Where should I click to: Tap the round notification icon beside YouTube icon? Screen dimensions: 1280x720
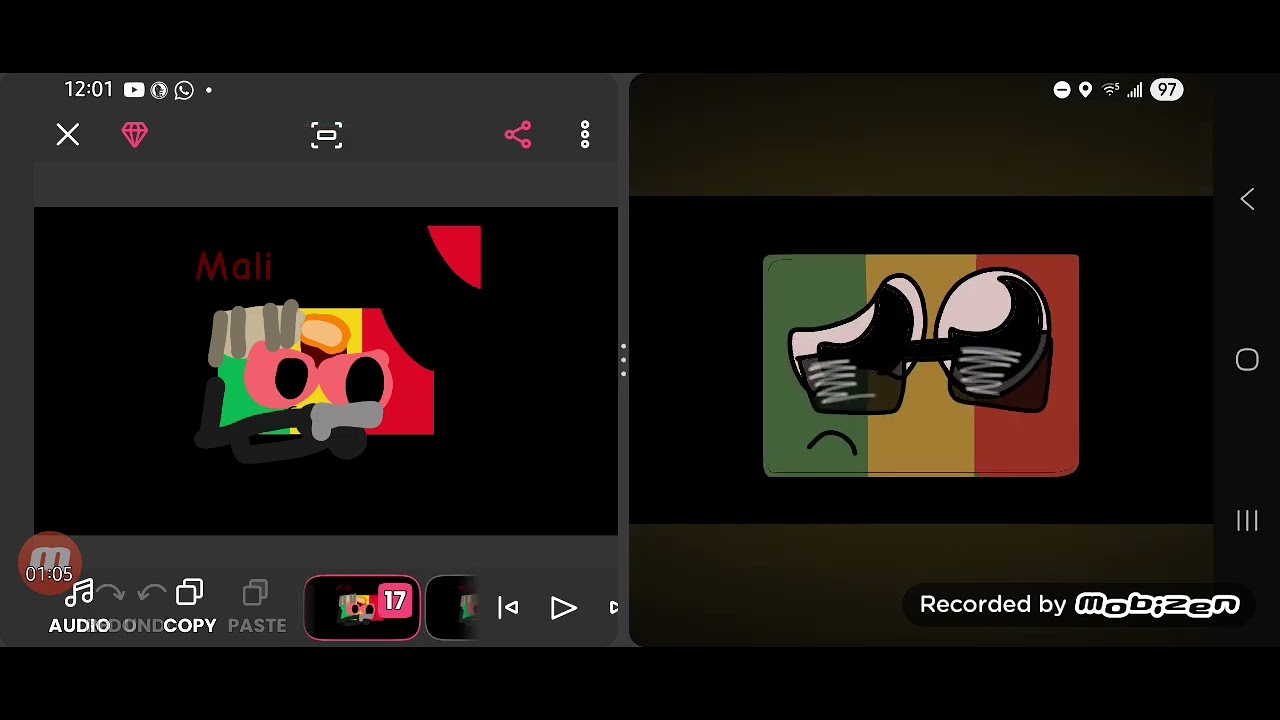point(159,90)
